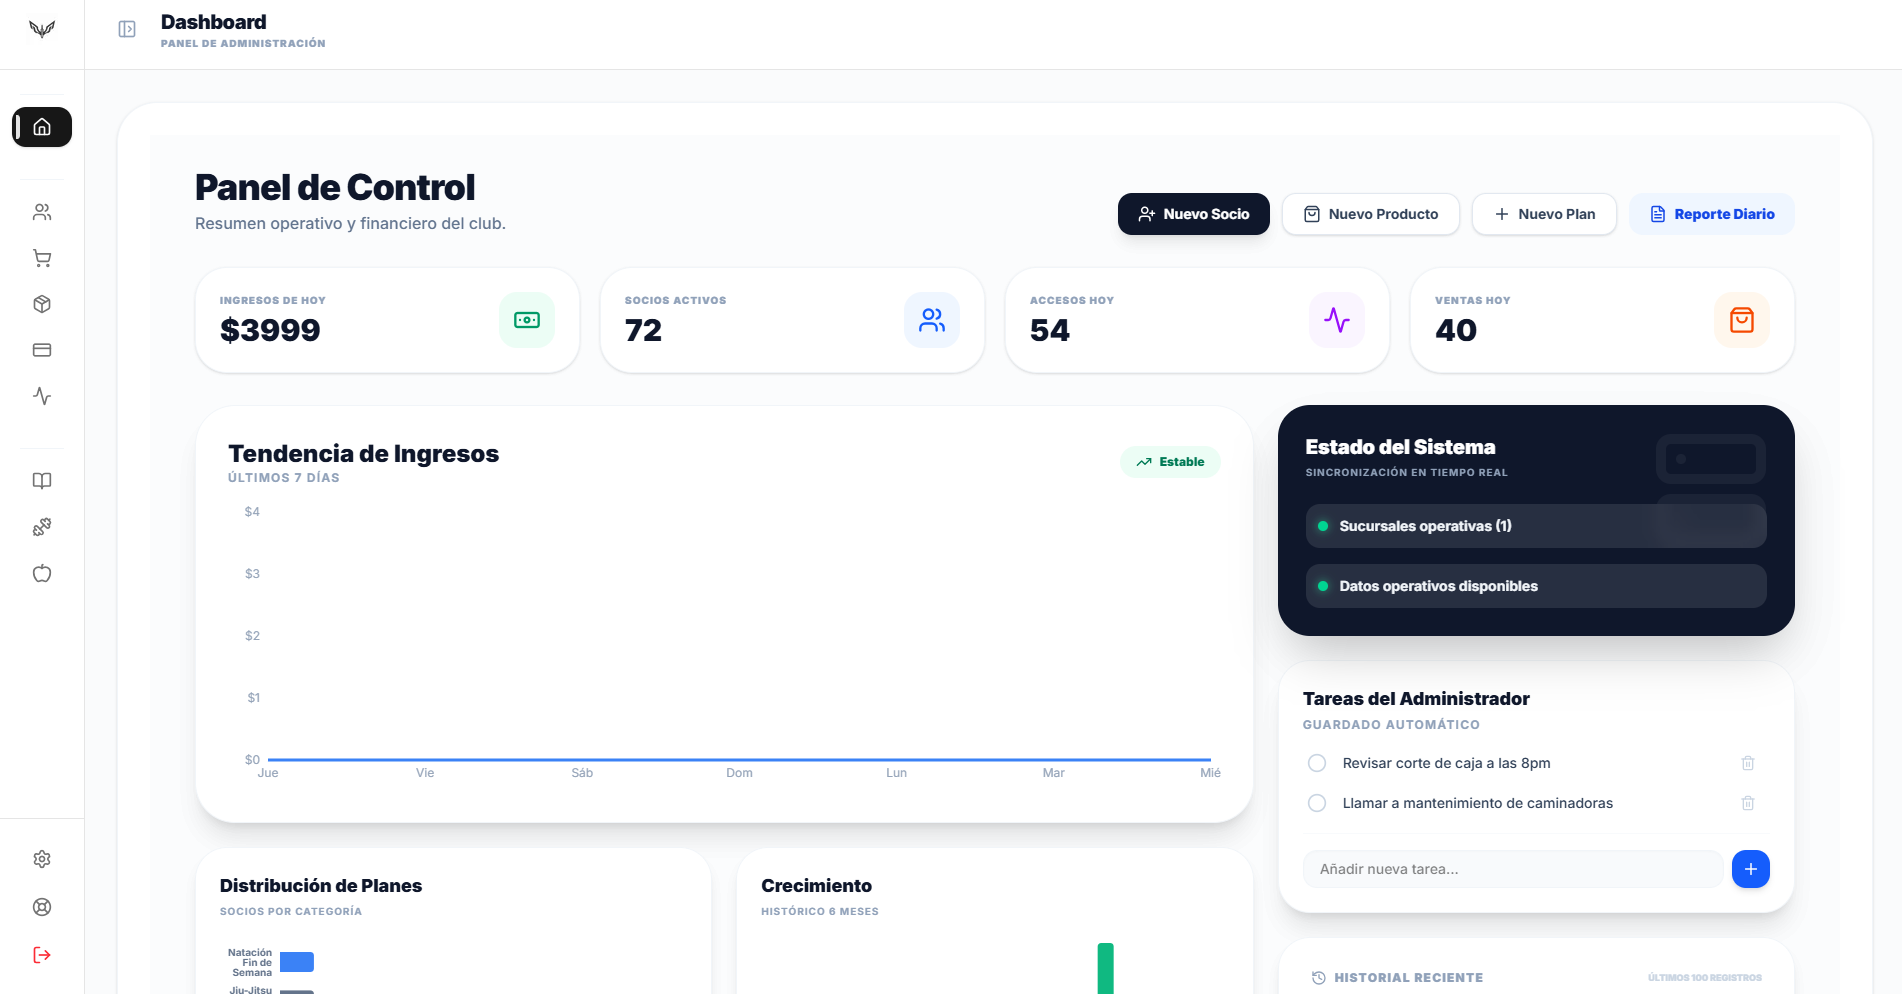Click the blue Natación Fin de Semana bar
1902x994 pixels.
297,962
